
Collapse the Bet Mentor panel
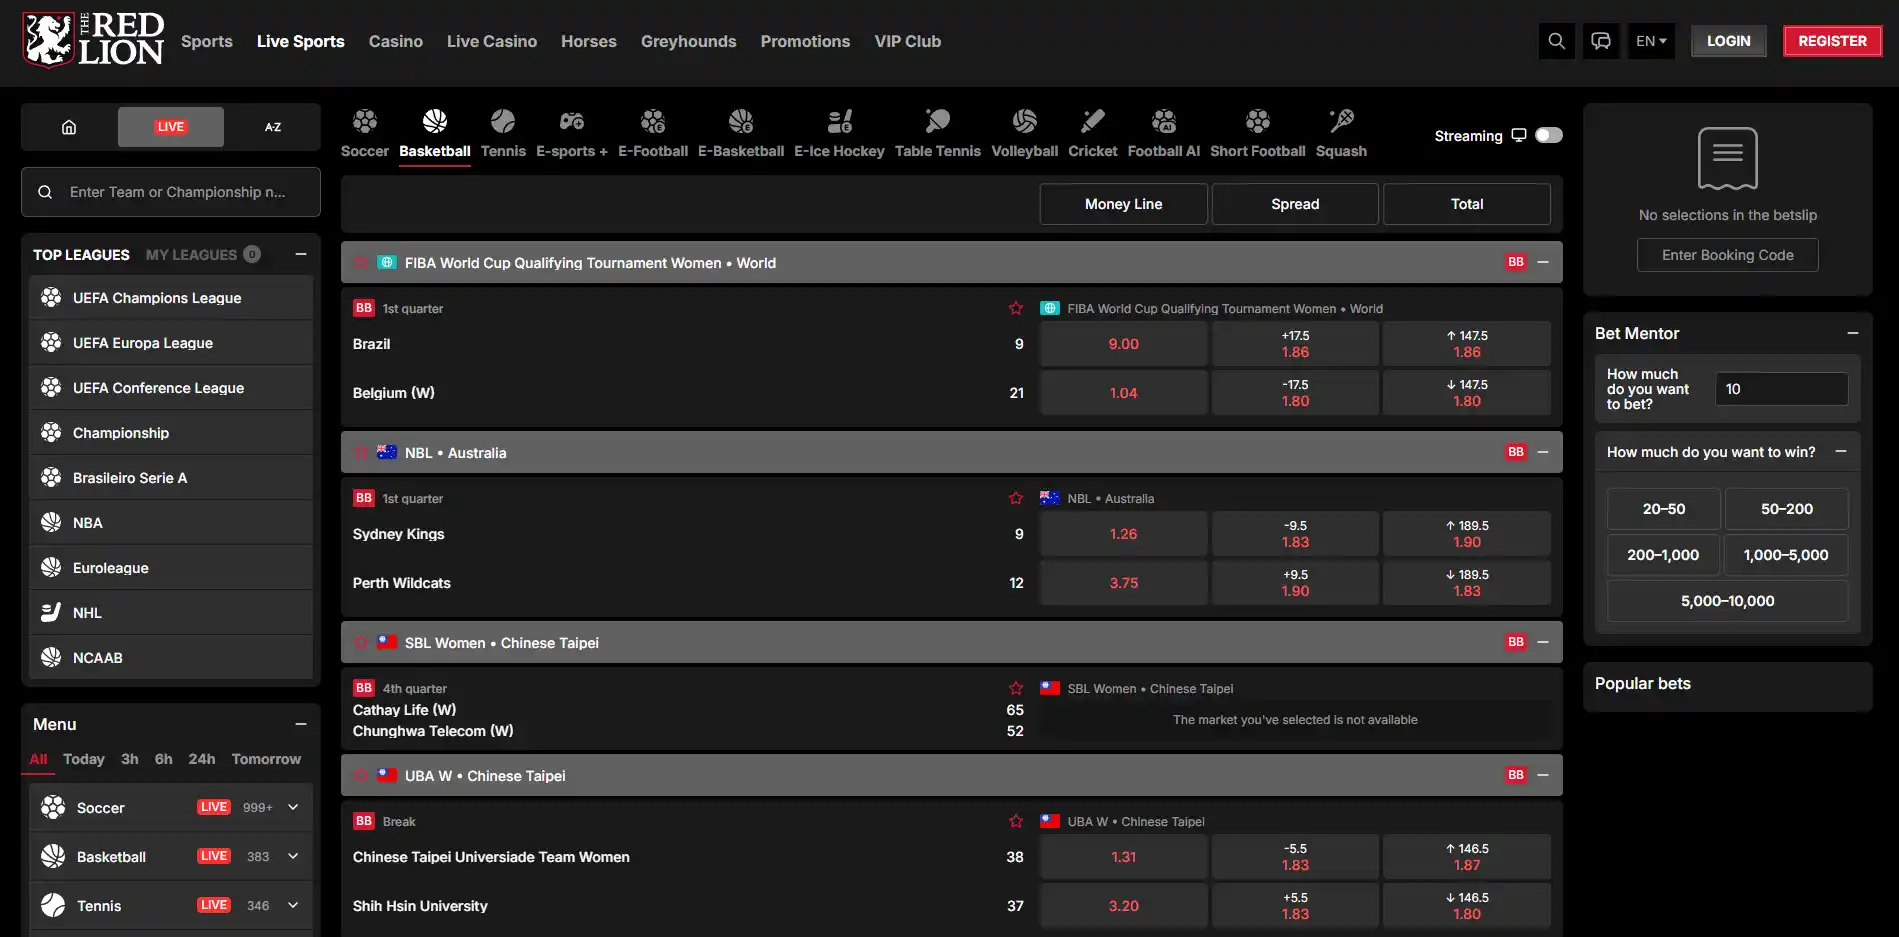(x=1853, y=333)
